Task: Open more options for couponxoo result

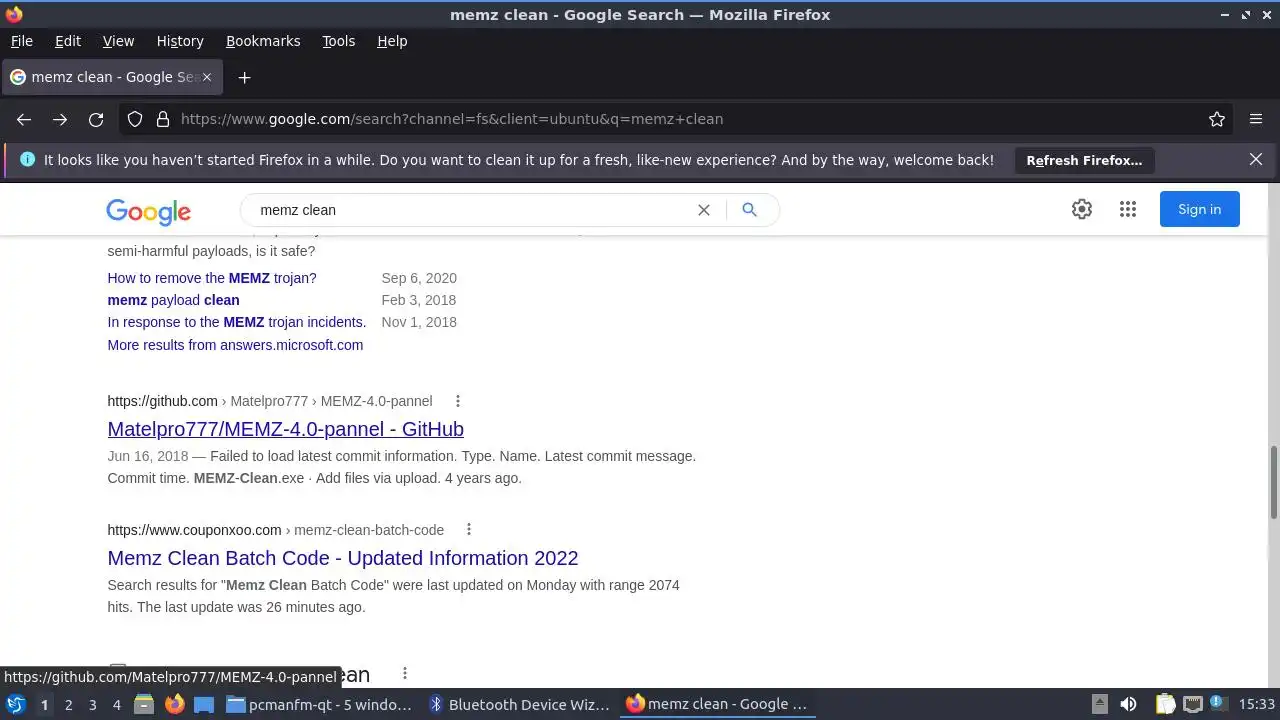Action: tap(468, 530)
